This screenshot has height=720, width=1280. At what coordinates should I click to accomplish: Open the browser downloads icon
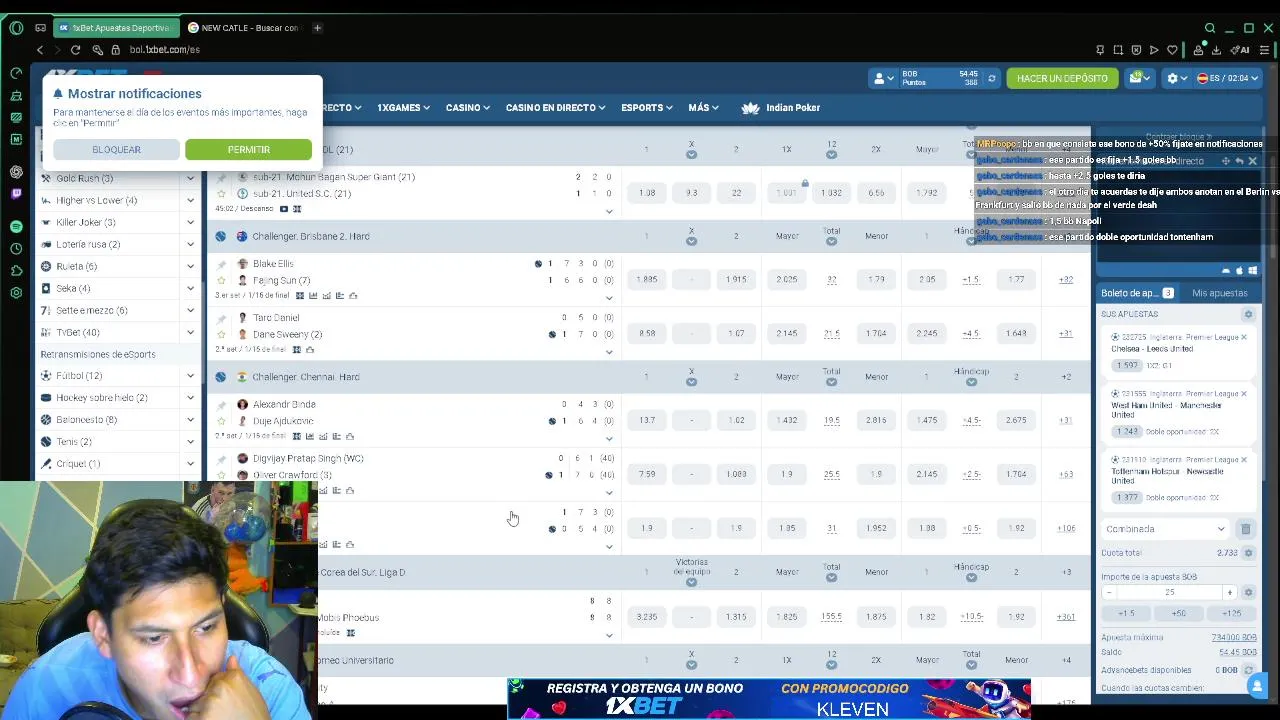tap(1216, 49)
